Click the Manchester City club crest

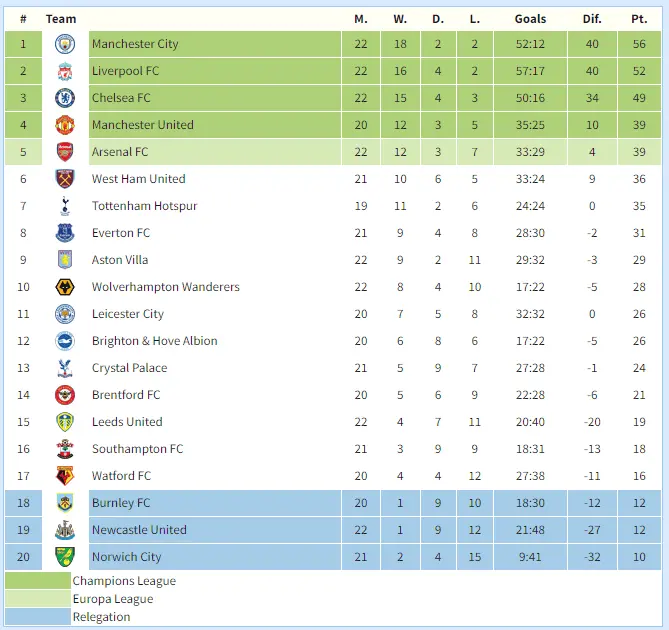click(x=65, y=44)
